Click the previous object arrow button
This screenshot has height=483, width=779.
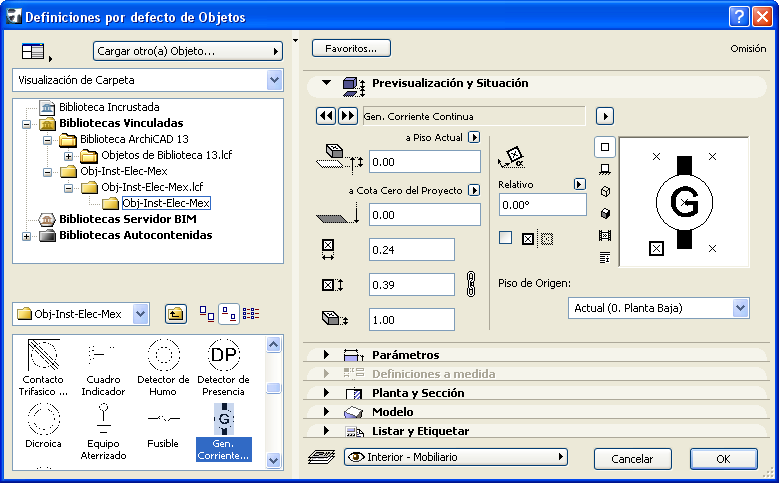(325, 116)
